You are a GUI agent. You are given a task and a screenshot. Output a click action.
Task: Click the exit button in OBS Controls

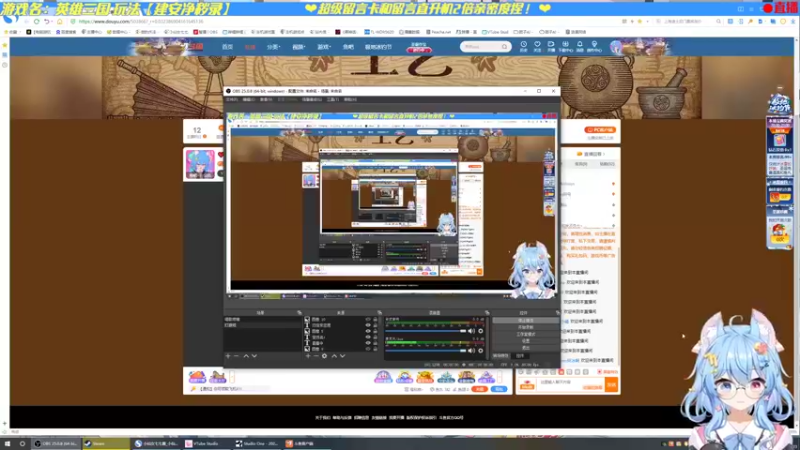[526, 347]
